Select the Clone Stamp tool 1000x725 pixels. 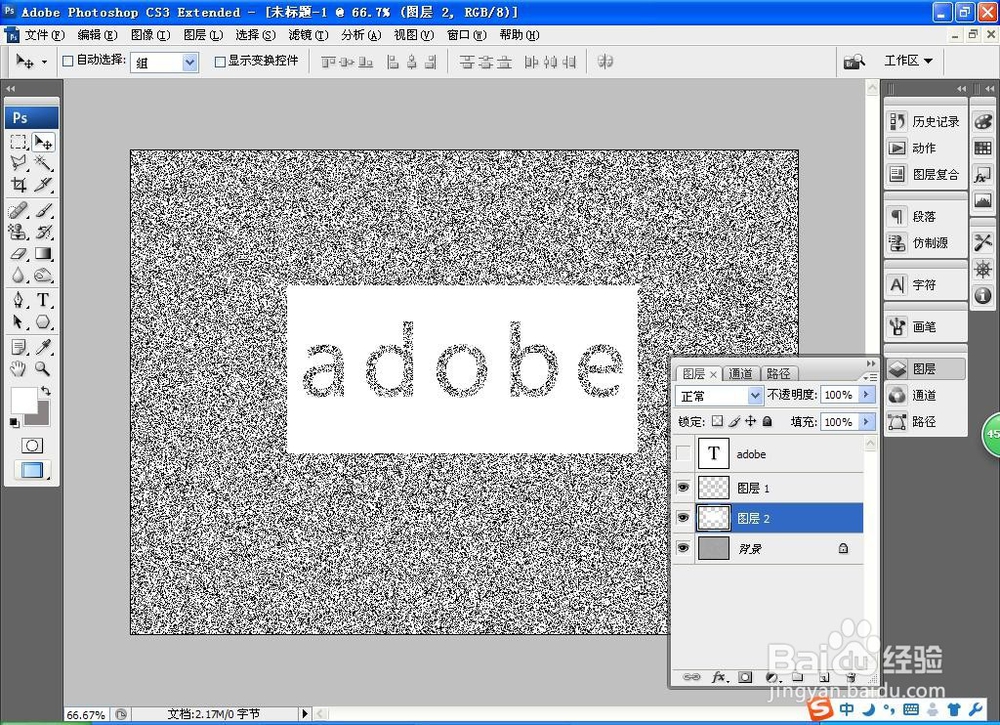pyautogui.click(x=18, y=231)
